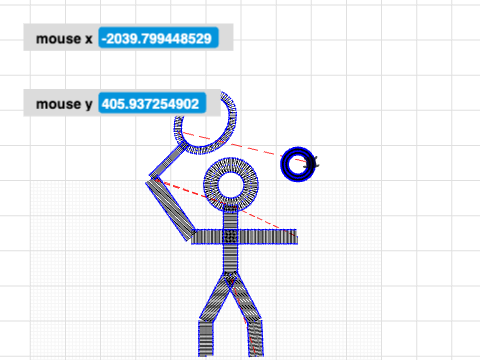Select the raised forearm segment holding the arc
The width and height of the screenshot is (480, 360).
click(169, 159)
